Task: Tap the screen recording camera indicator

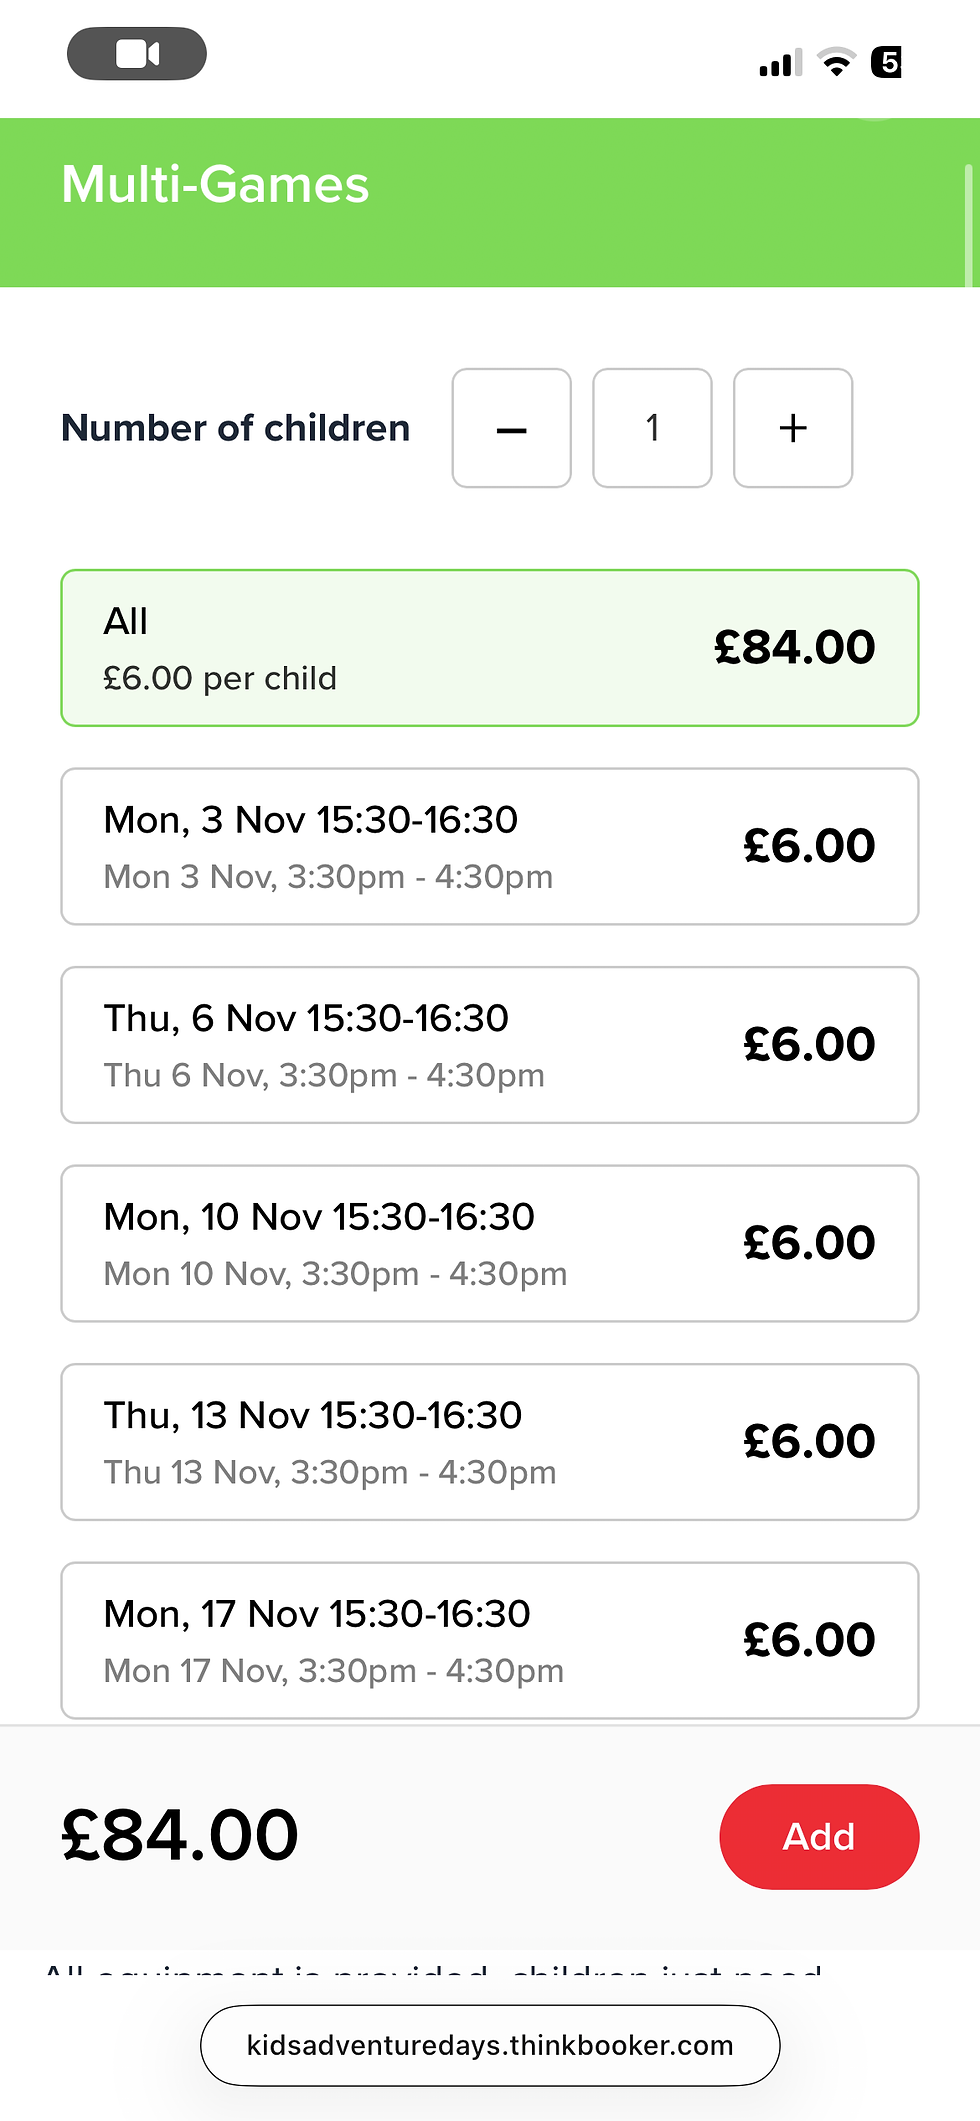Action: point(137,54)
